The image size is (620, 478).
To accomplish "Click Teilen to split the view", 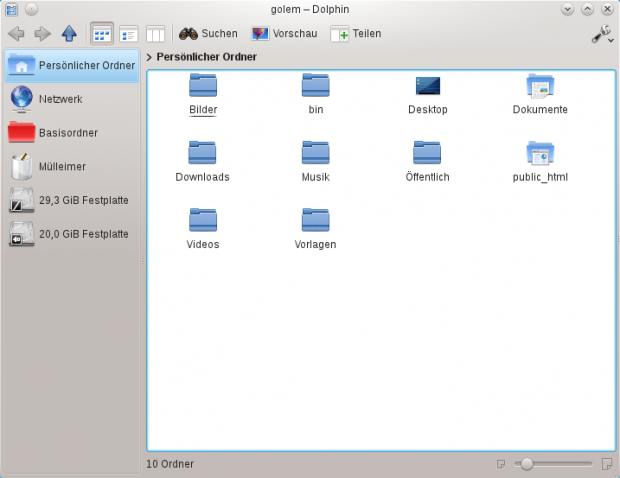I will (x=356, y=33).
